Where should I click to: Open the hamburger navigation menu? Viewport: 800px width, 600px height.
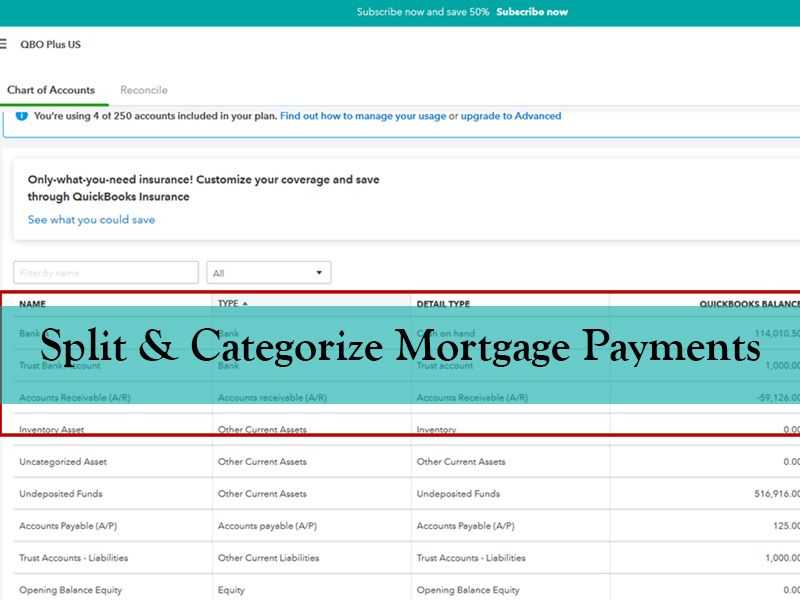[x=3, y=44]
